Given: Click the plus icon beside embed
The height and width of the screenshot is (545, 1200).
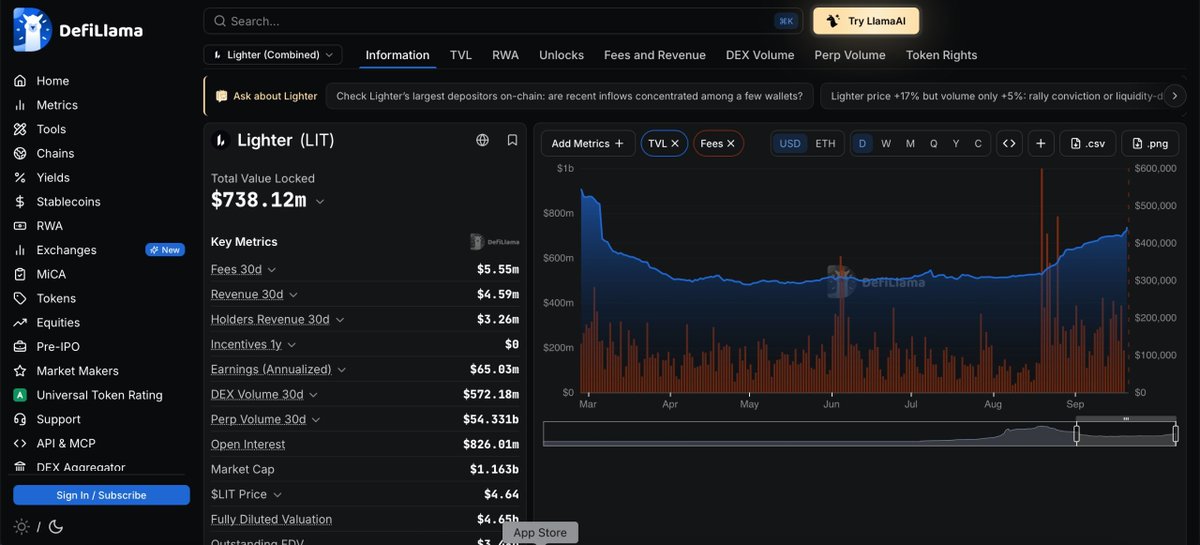Looking at the screenshot, I should pyautogui.click(x=1041, y=144).
